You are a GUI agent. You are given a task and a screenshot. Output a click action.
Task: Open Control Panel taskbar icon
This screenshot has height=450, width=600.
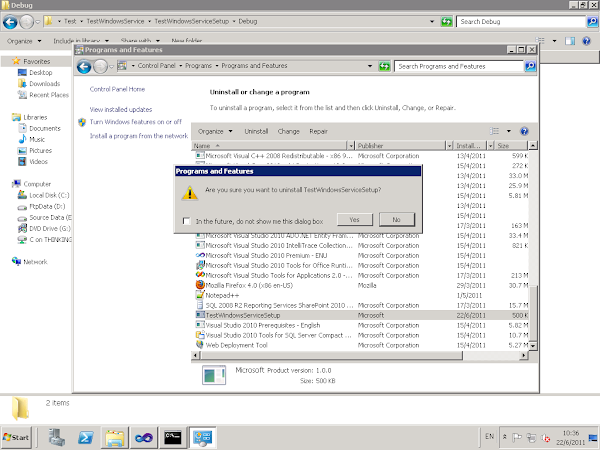pos(202,437)
